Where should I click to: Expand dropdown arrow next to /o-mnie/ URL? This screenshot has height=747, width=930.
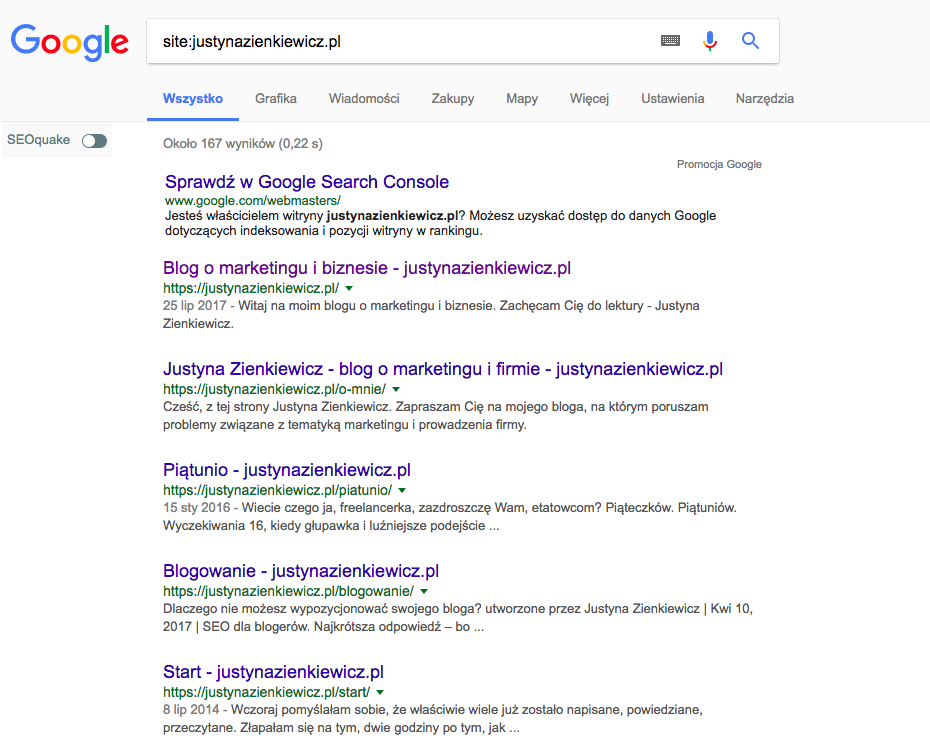[x=396, y=390]
